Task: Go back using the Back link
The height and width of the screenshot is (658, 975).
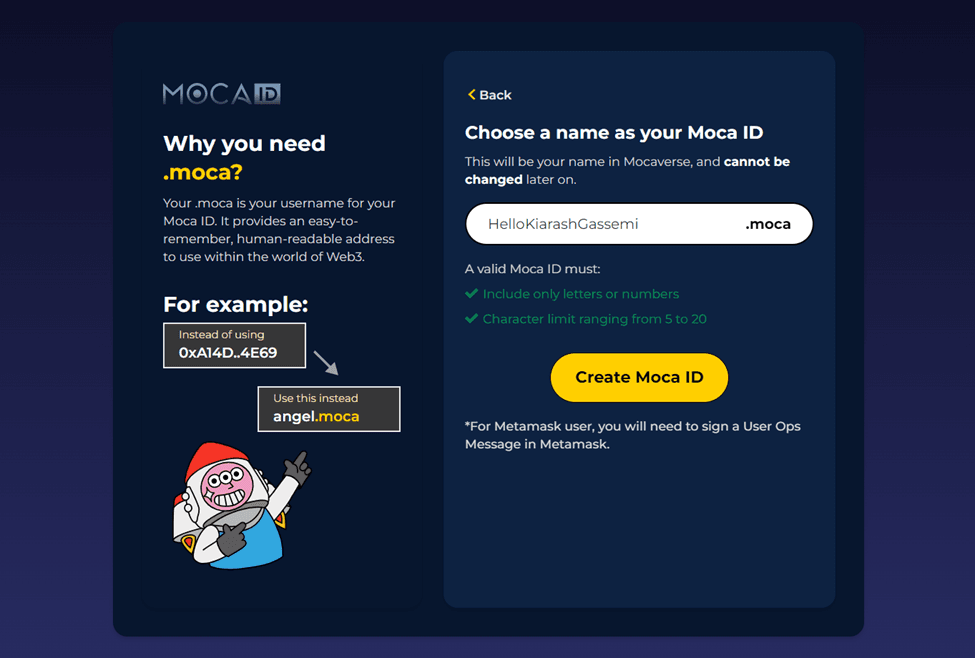Action: coord(489,95)
